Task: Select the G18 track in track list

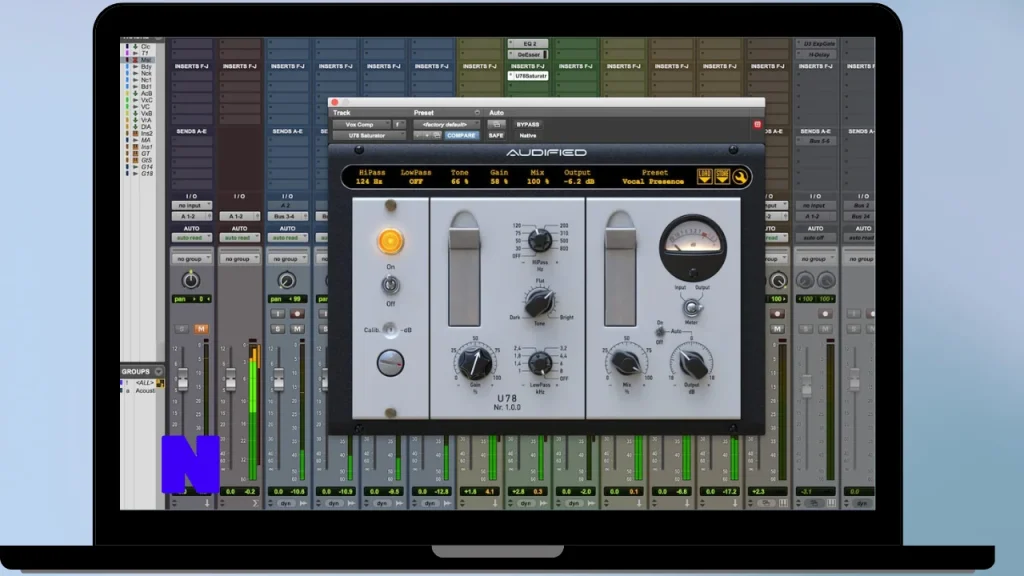Action: pos(147,174)
